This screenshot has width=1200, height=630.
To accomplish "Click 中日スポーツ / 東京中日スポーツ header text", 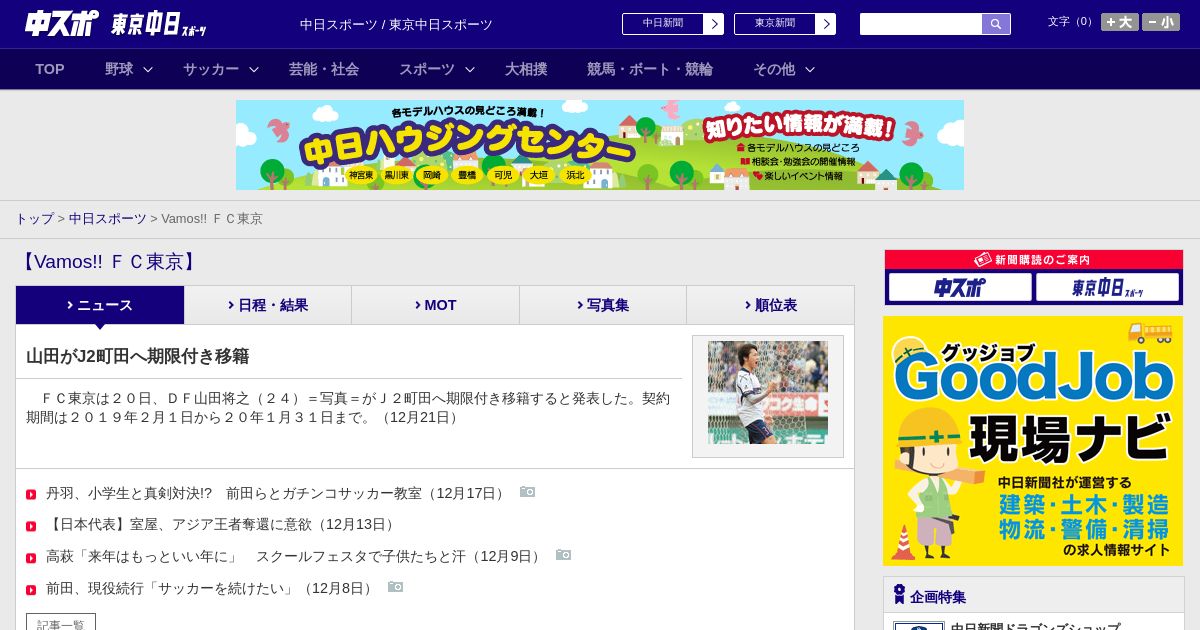I will point(396,24).
